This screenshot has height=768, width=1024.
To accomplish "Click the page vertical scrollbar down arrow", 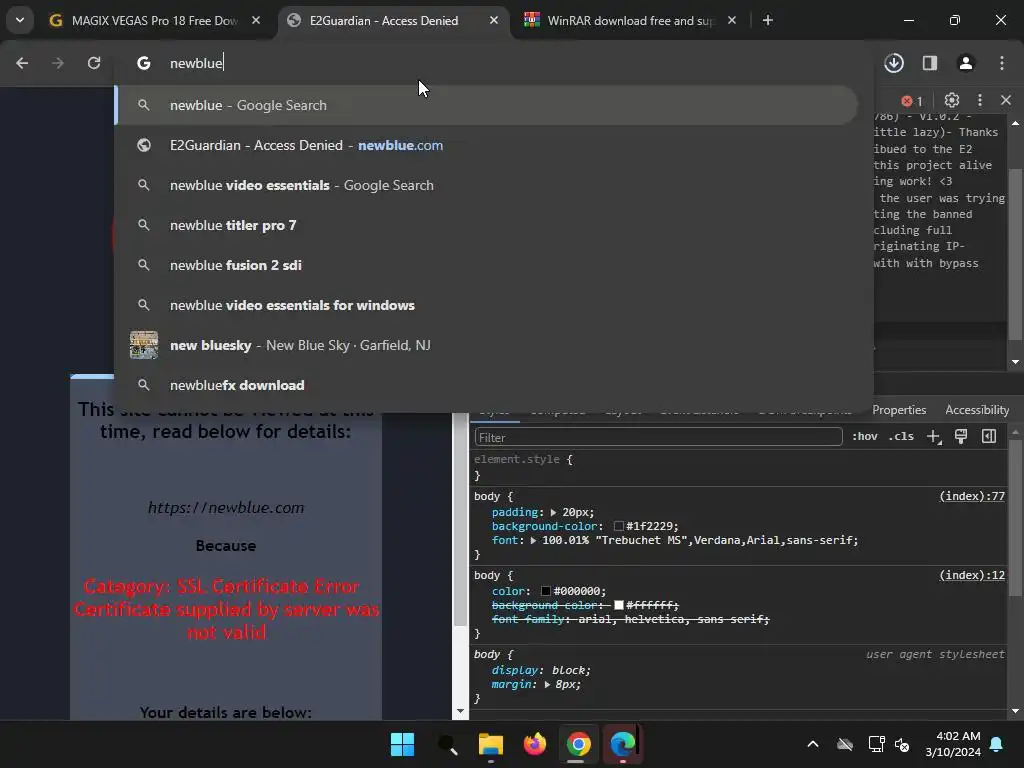I will point(460,711).
